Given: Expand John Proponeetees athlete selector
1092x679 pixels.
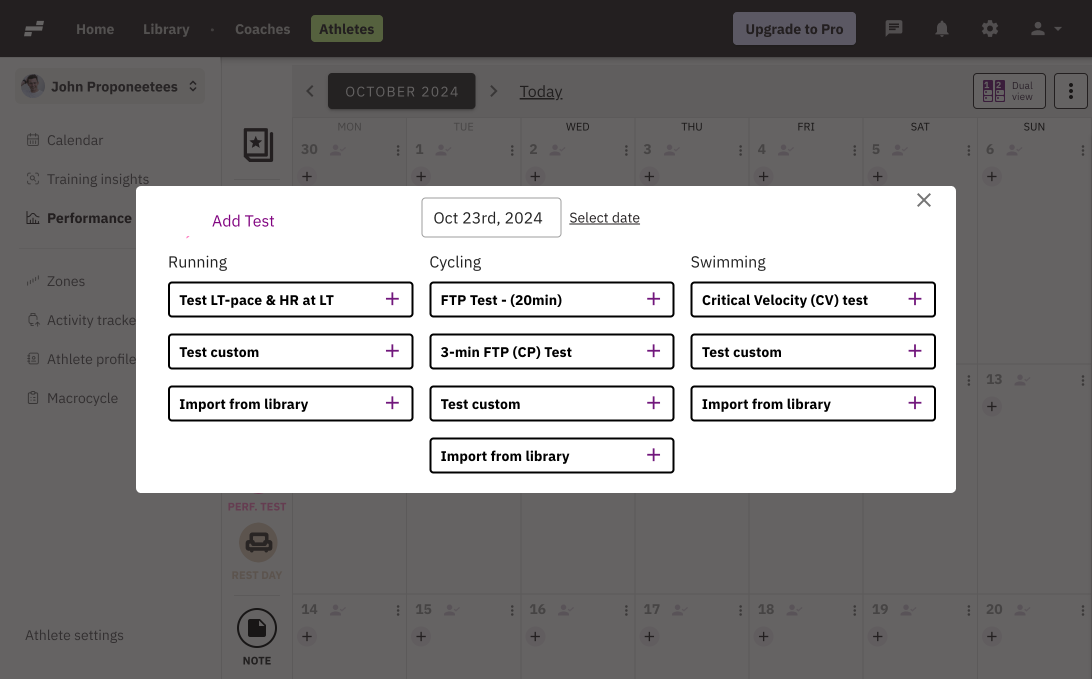Looking at the screenshot, I should [x=111, y=87].
